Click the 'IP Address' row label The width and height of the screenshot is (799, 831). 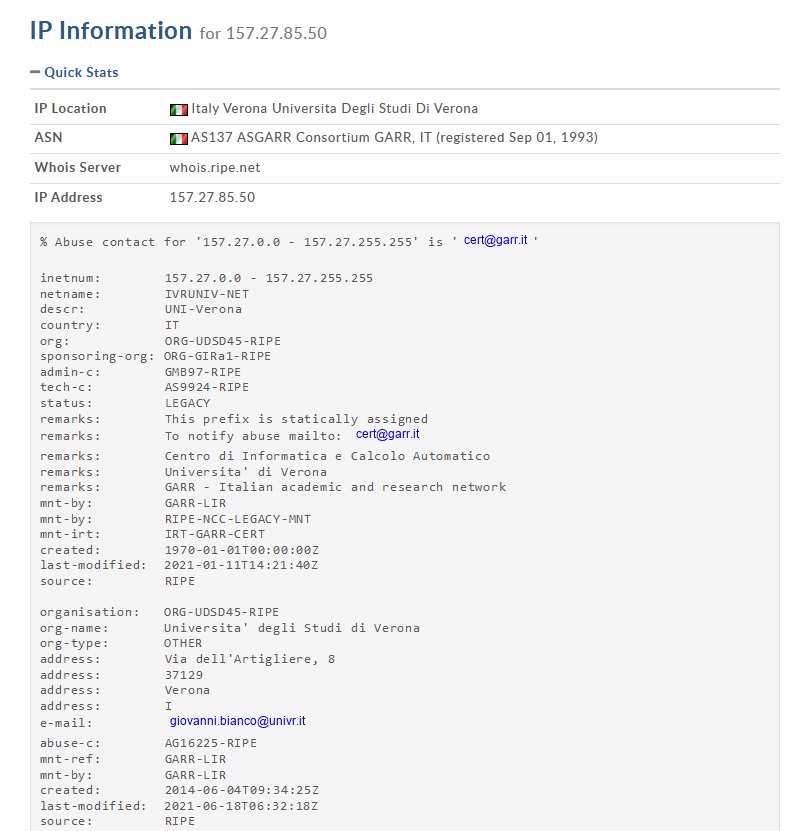point(68,198)
